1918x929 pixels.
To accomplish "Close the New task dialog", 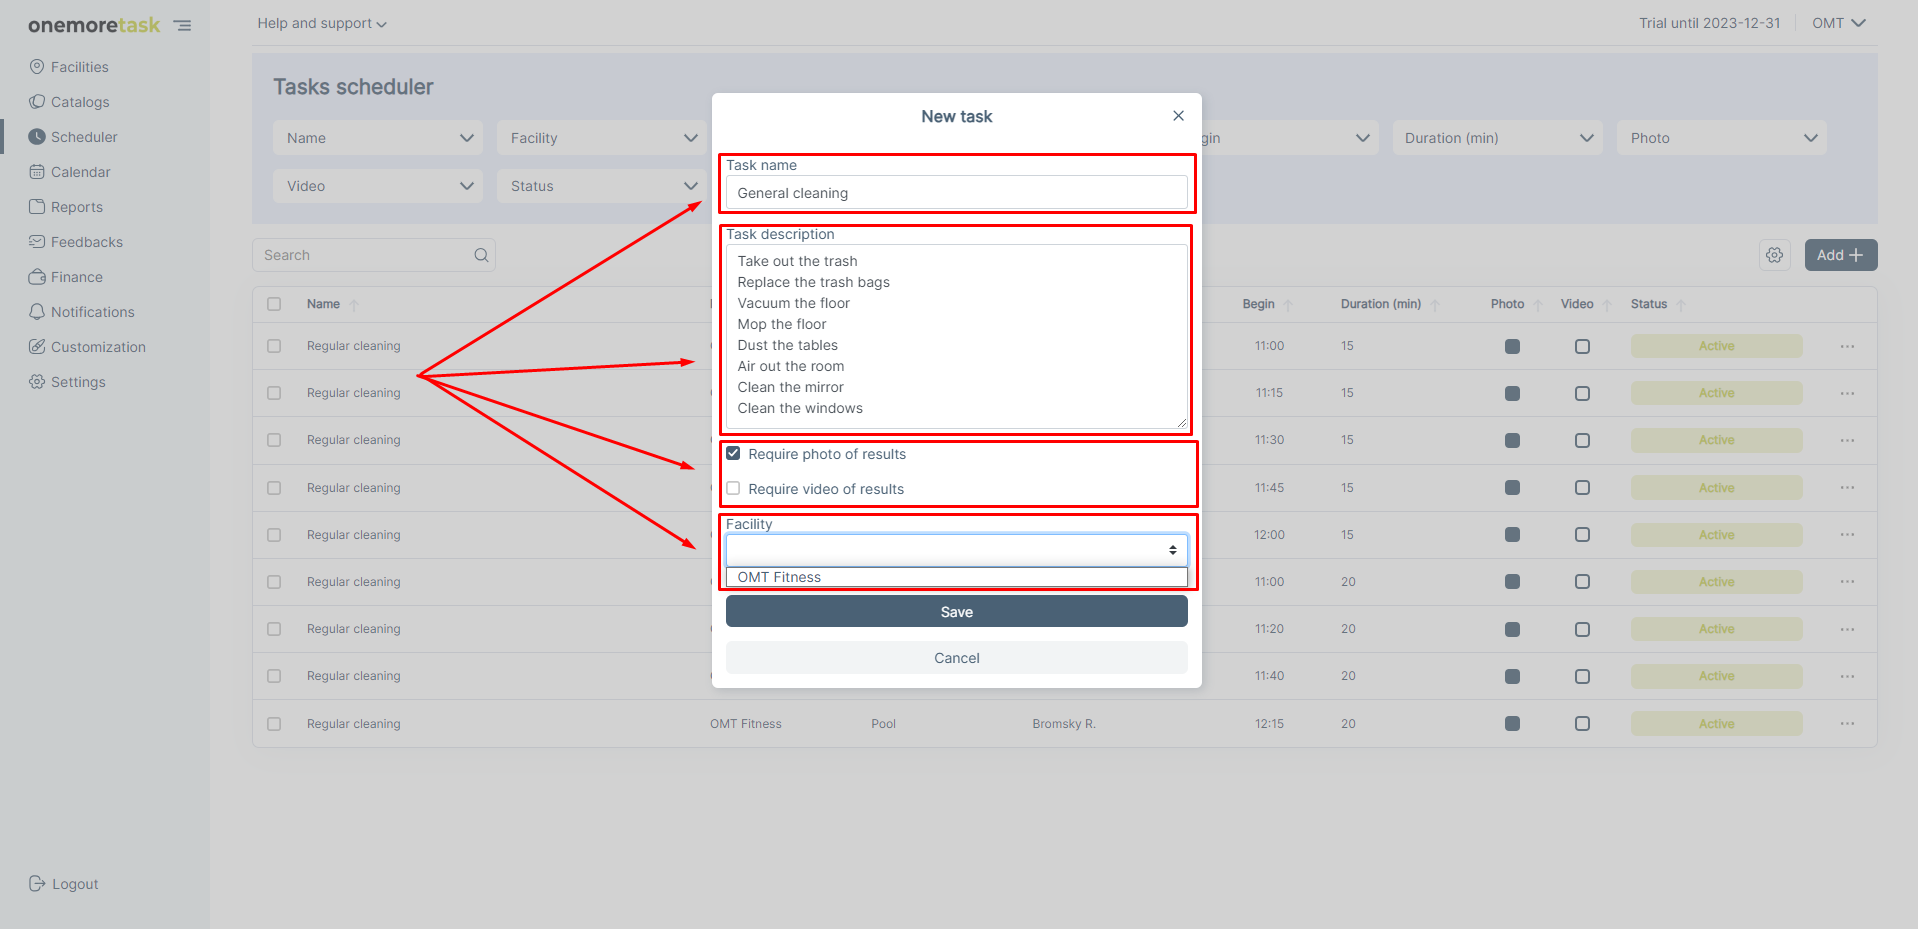I will pos(1179,116).
